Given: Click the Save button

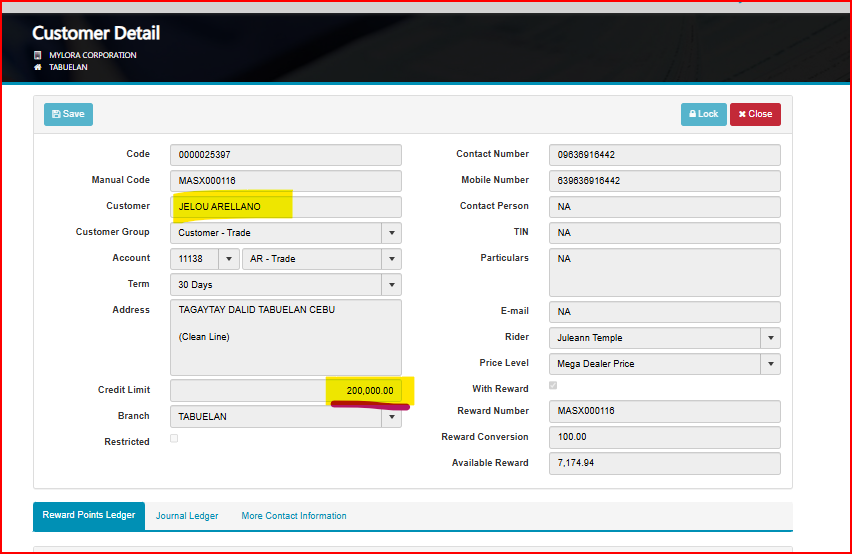Looking at the screenshot, I should tap(68, 114).
